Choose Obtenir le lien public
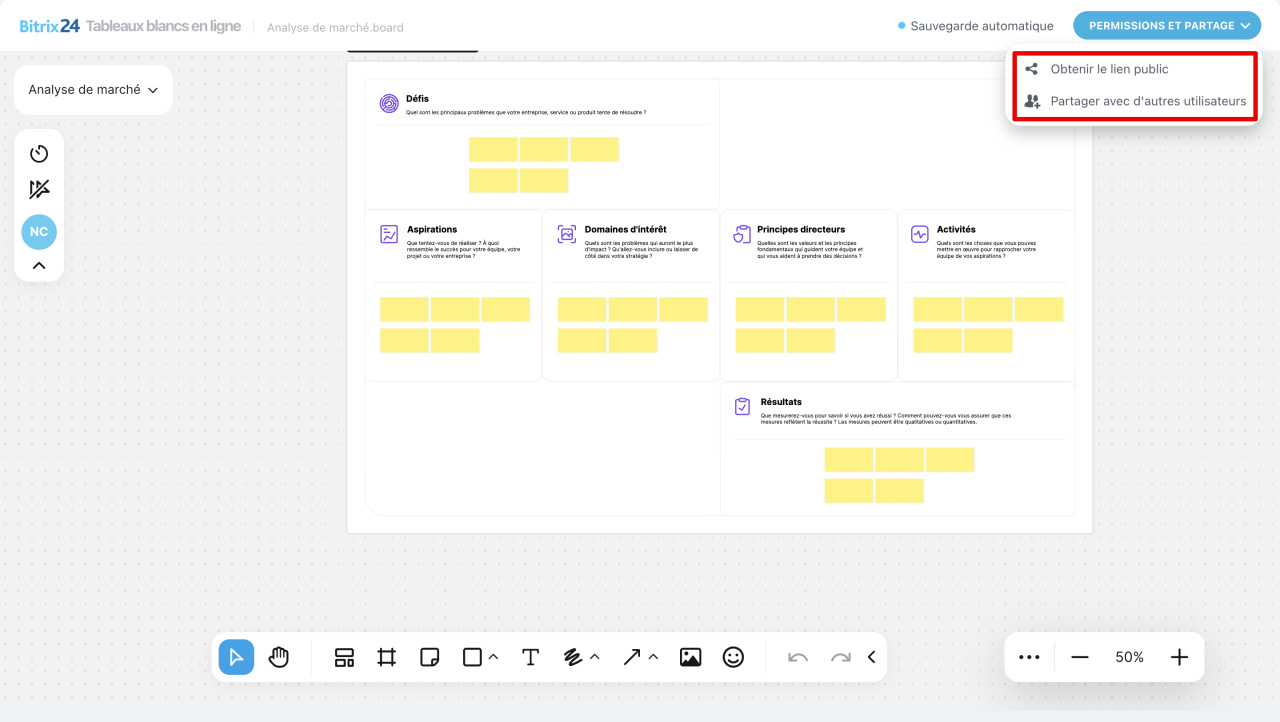Screen dimensions: 1280x722 (1109, 69)
